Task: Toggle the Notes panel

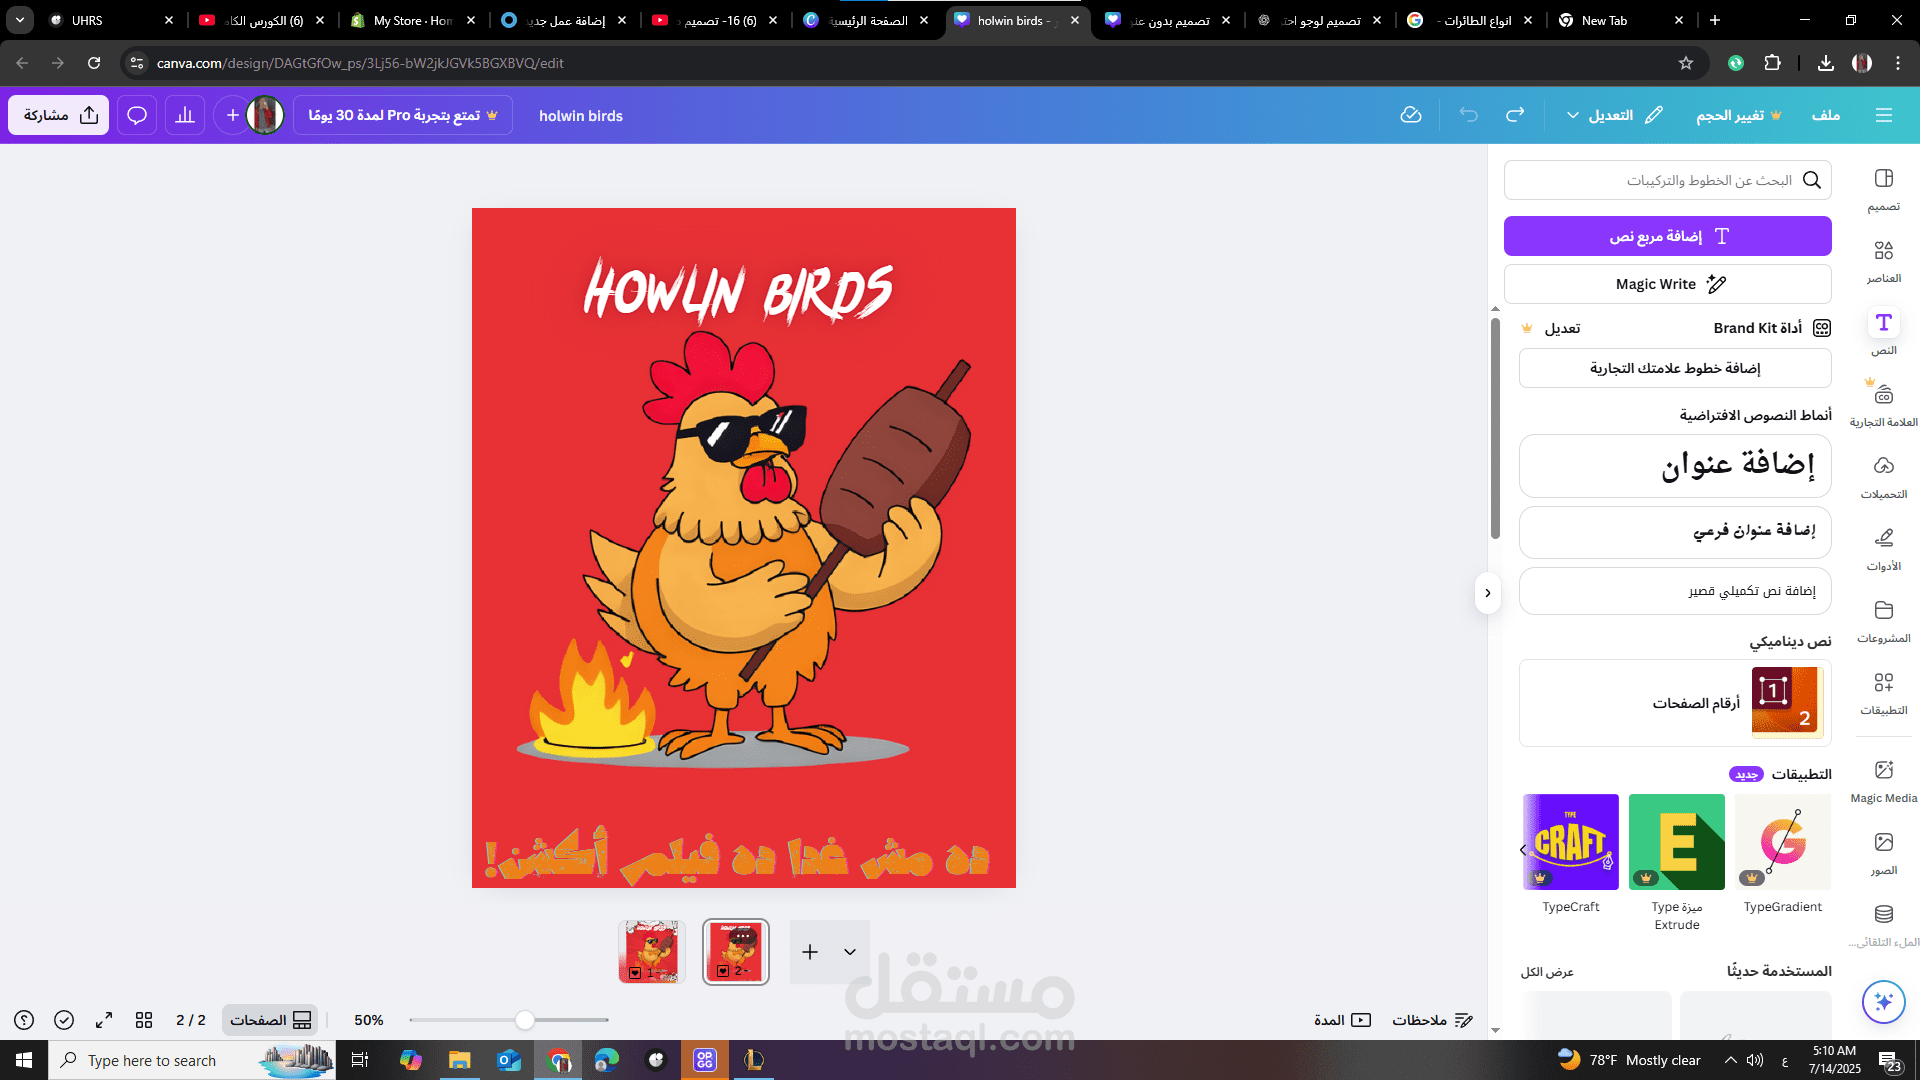Action: 1432,1020
